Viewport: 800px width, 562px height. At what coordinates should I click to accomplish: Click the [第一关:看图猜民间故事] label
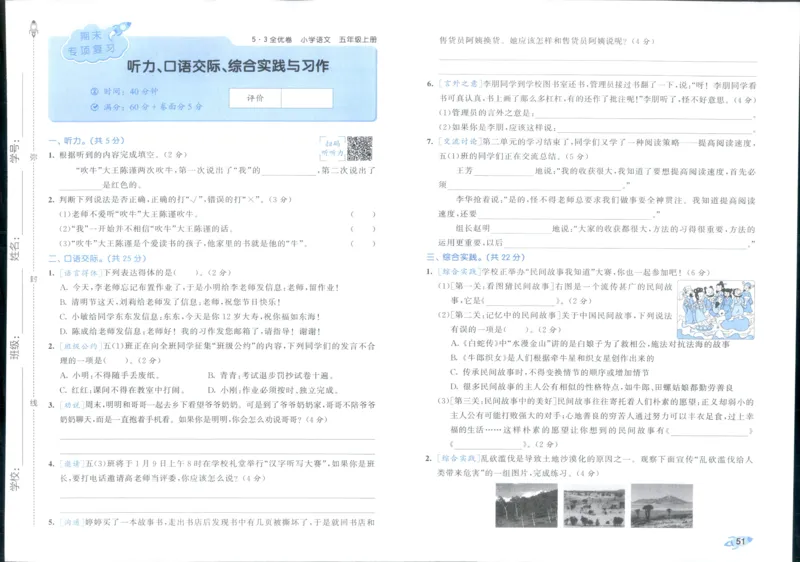click(x=503, y=287)
